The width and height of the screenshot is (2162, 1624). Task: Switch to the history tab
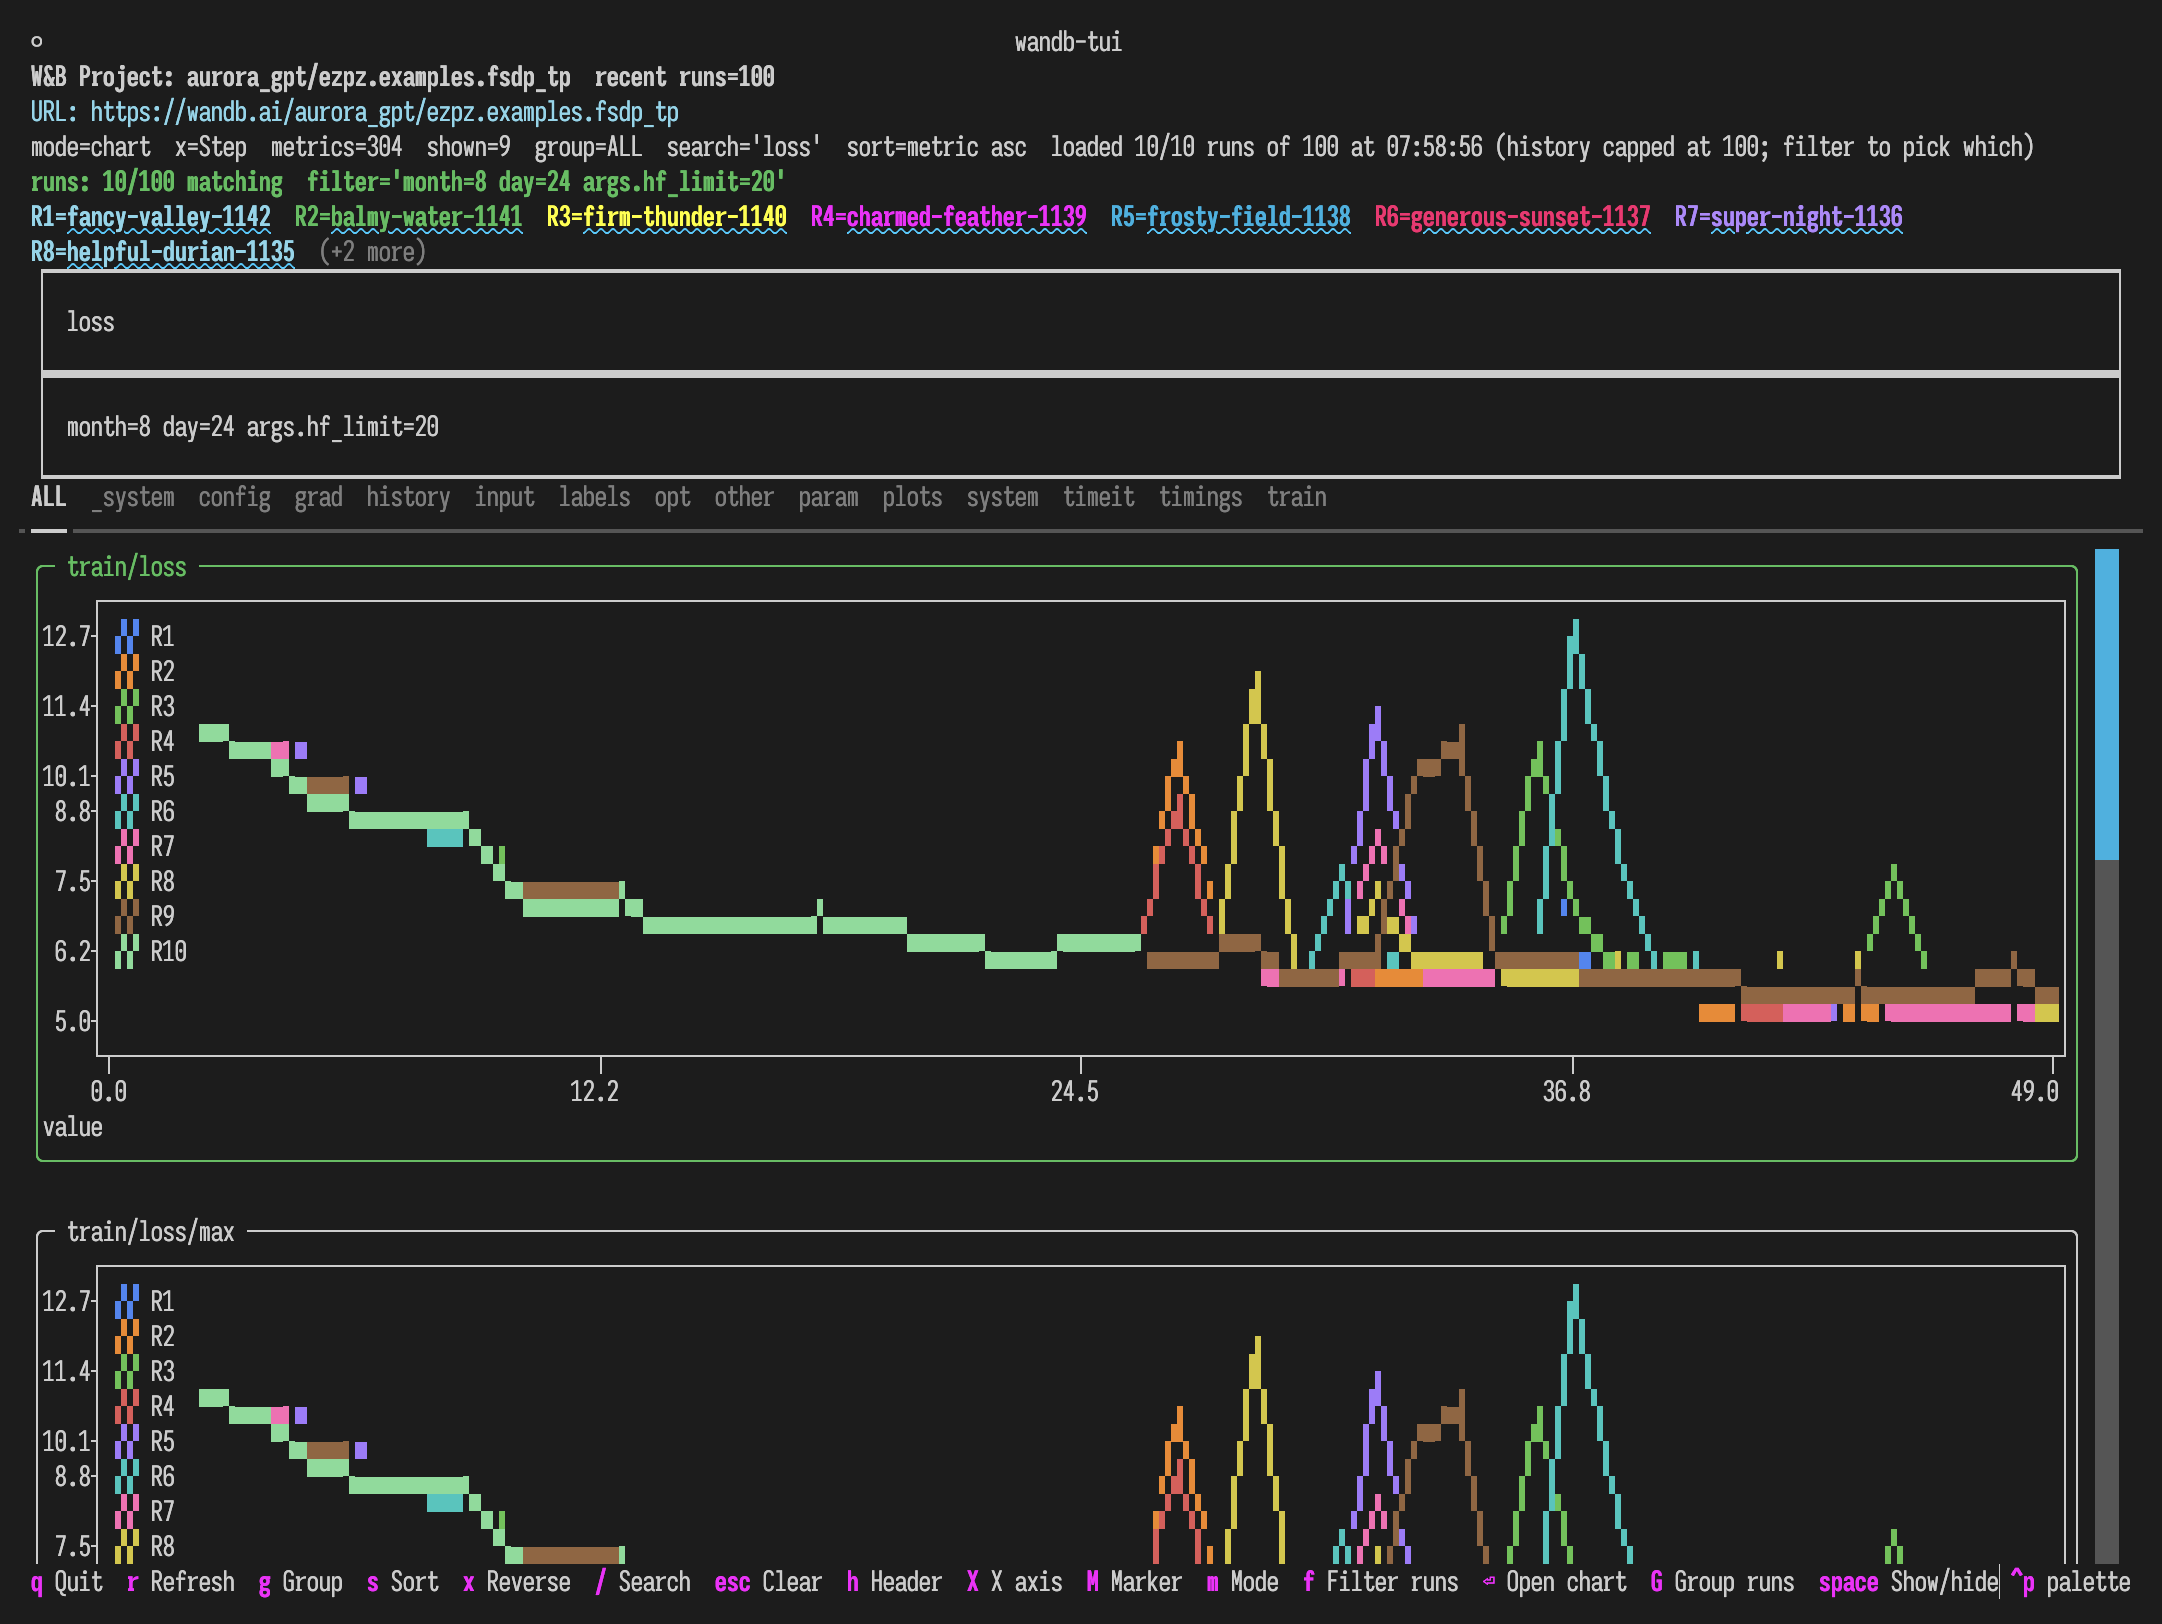pos(408,497)
